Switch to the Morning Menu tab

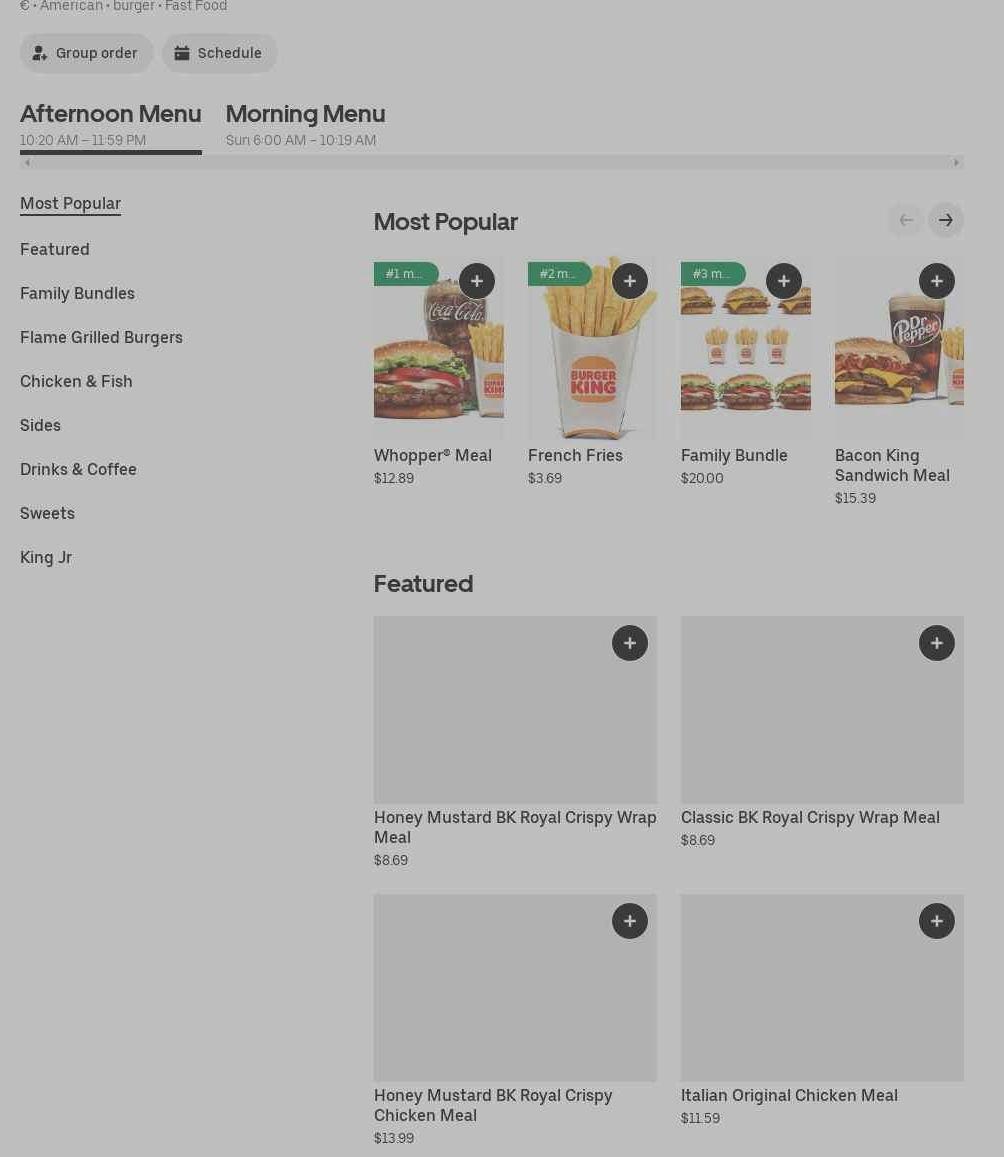pos(305,125)
